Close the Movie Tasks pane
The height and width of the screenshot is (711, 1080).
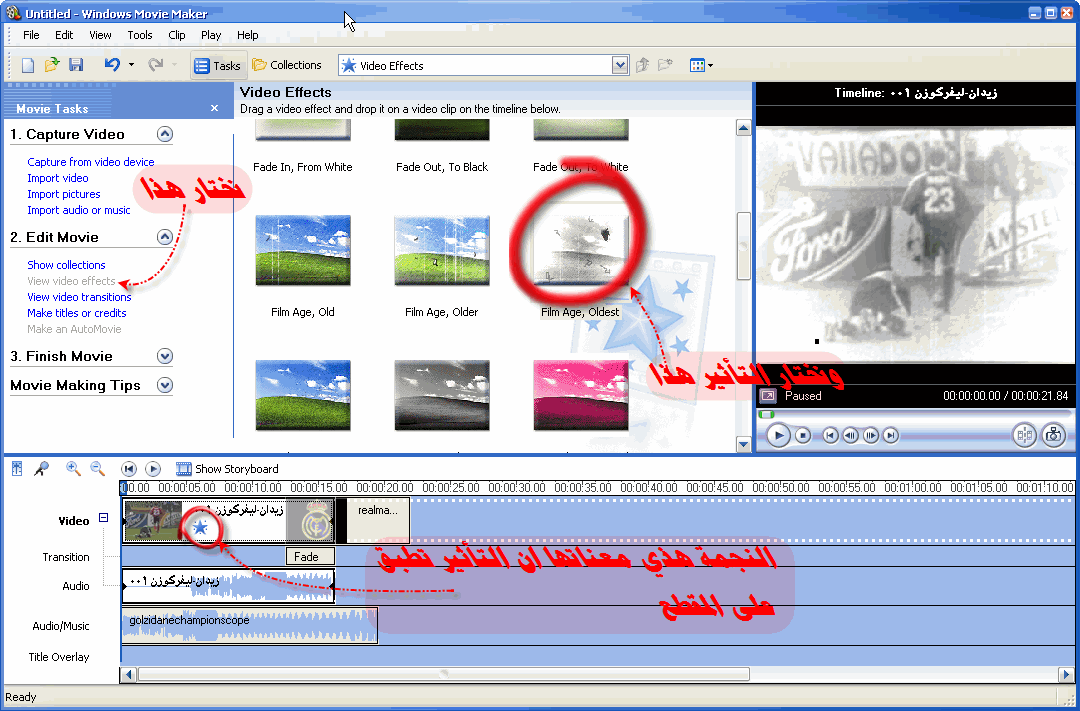pos(214,108)
